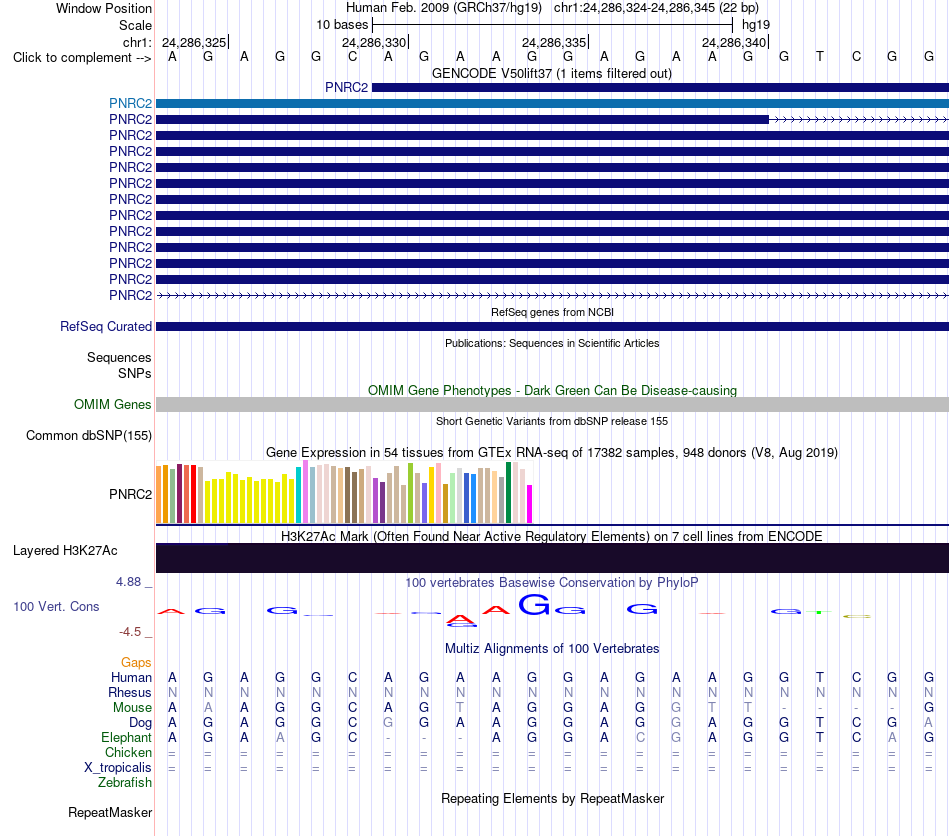Screen dimensions: 950x836
Task: Select the OMIM Genes gray bar
Action: (x=552, y=405)
